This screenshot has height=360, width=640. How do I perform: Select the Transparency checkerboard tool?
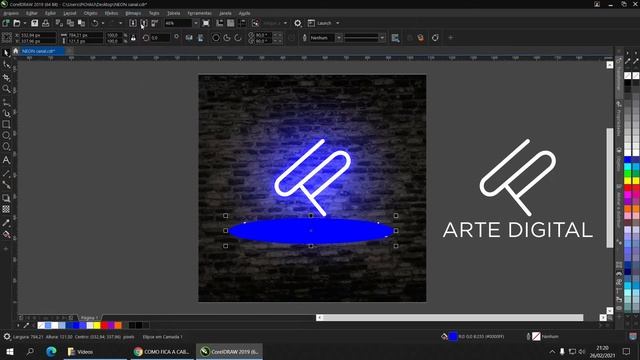point(6,209)
